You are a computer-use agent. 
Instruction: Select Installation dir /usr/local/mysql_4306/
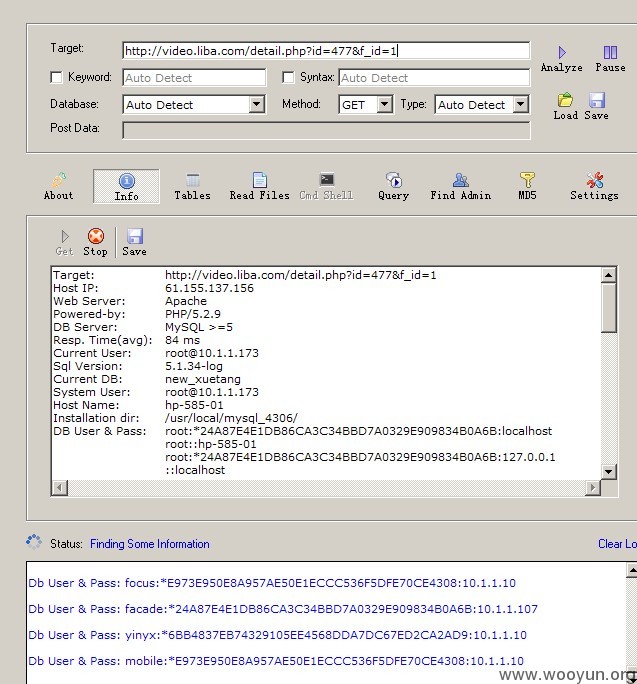pos(231,418)
